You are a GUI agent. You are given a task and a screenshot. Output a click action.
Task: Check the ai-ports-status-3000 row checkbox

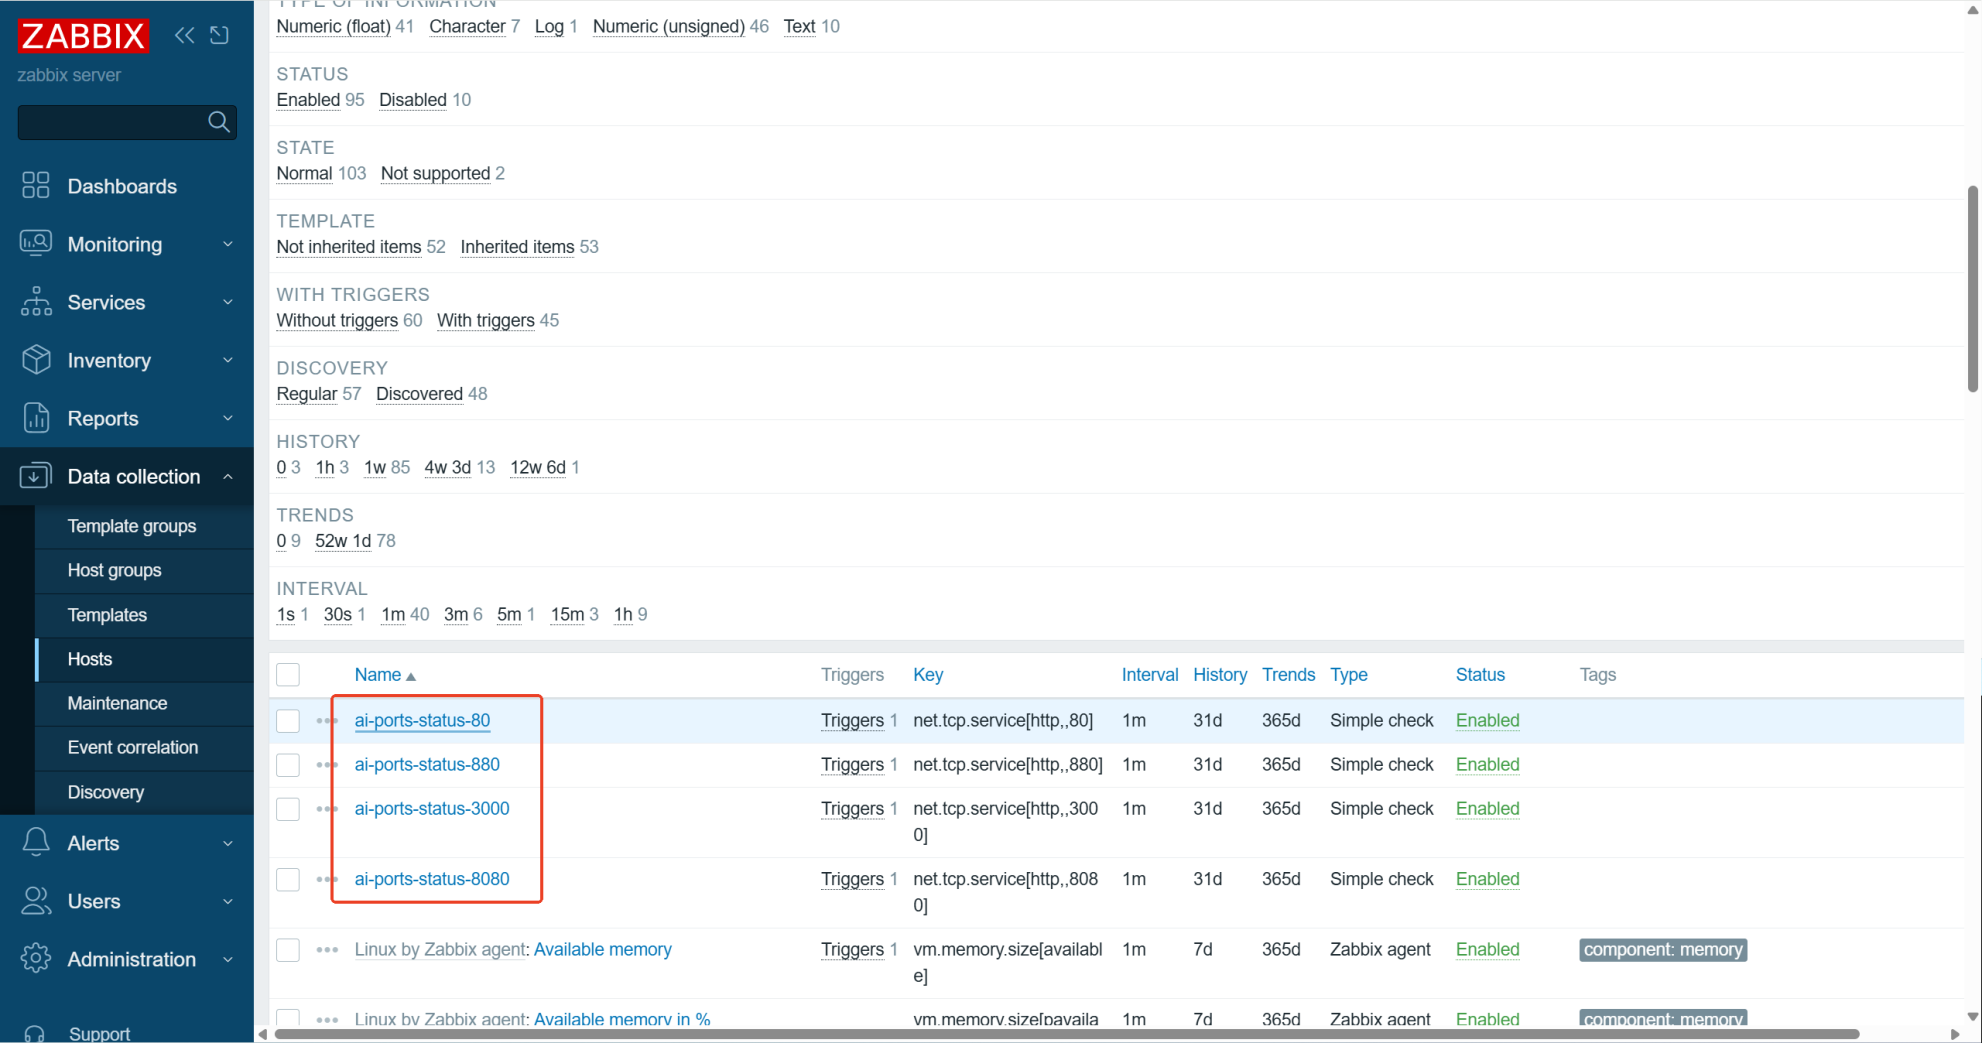click(288, 809)
